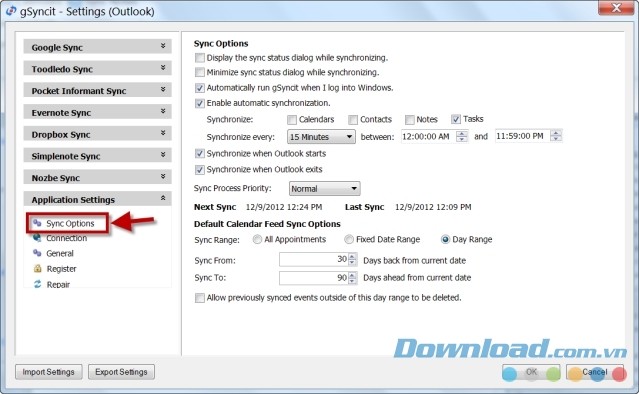Open Connection settings page

[66, 238]
